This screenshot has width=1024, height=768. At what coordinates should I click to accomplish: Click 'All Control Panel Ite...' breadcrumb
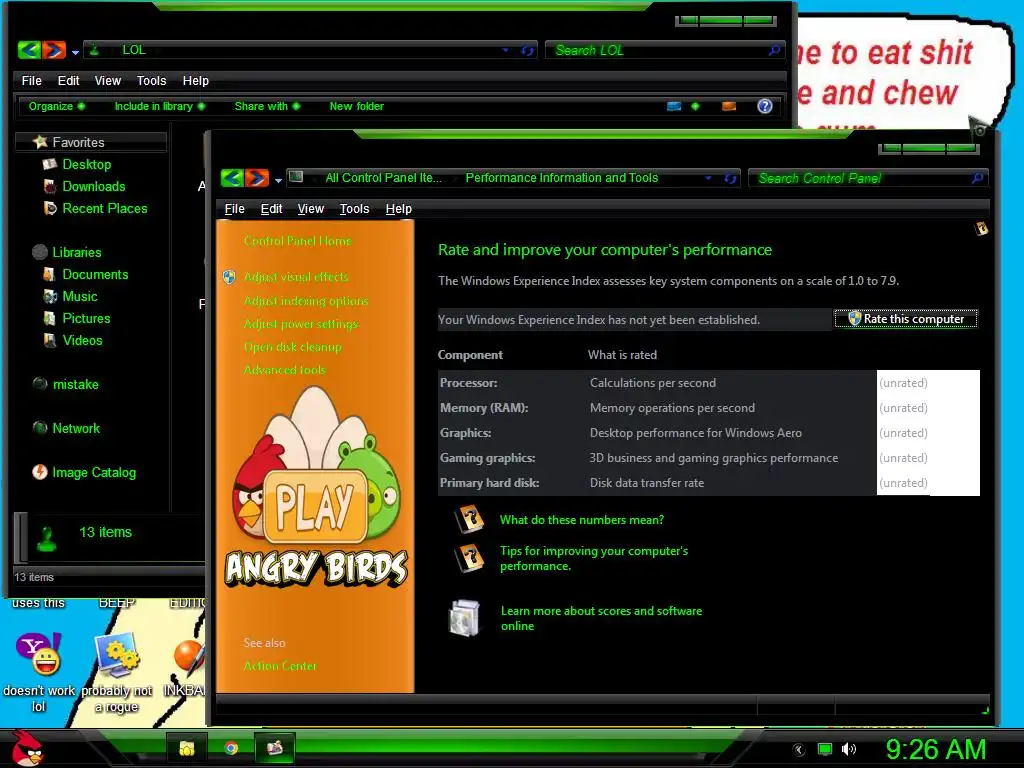[x=383, y=178]
